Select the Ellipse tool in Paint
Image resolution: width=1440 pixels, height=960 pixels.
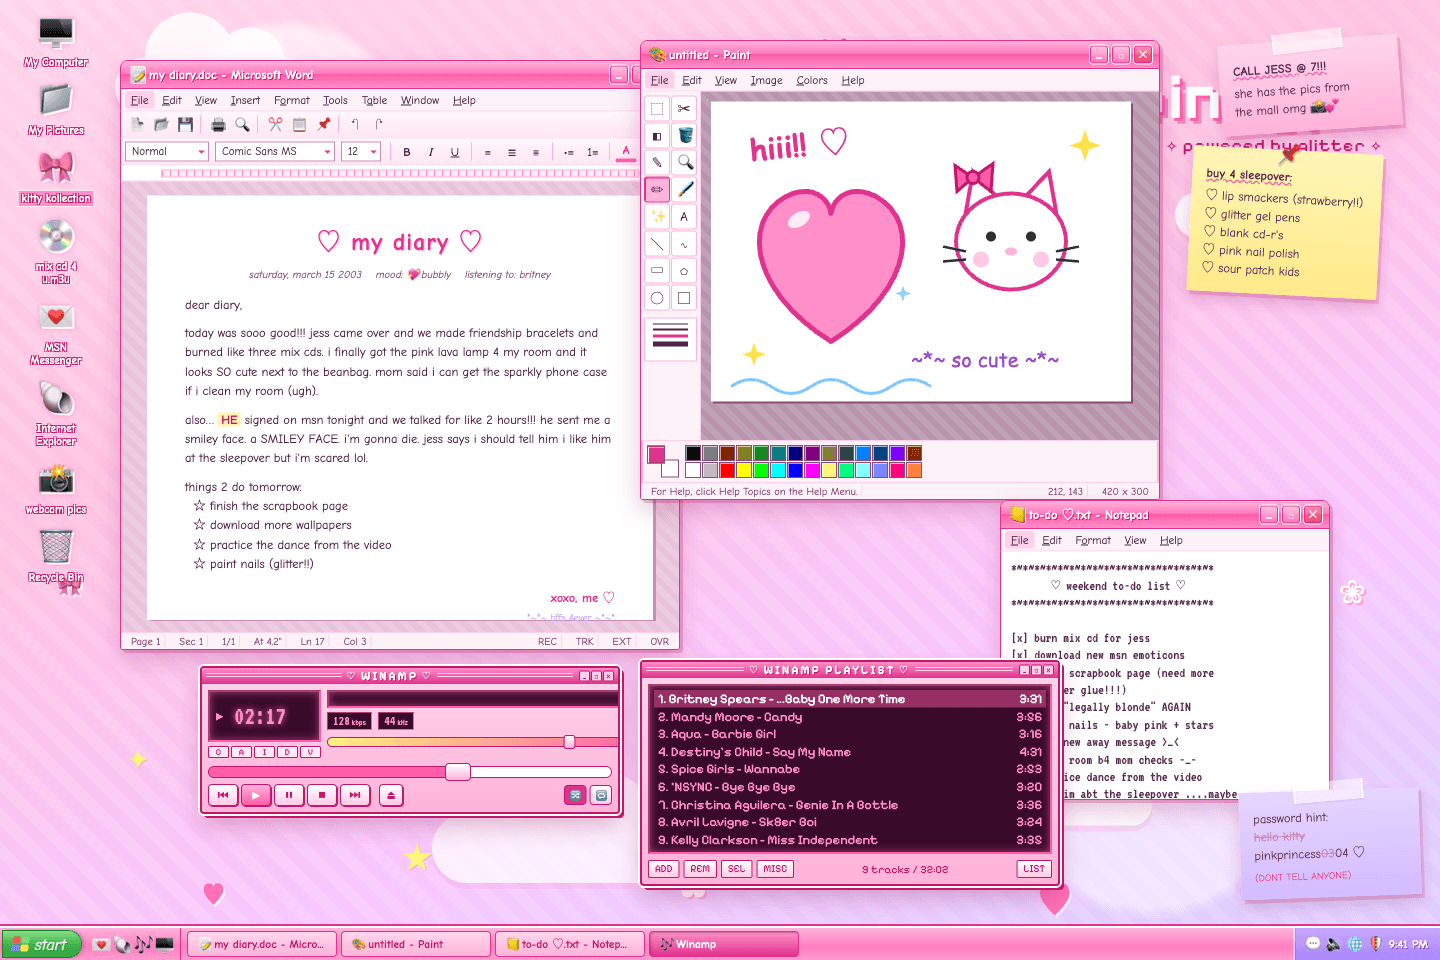click(657, 297)
